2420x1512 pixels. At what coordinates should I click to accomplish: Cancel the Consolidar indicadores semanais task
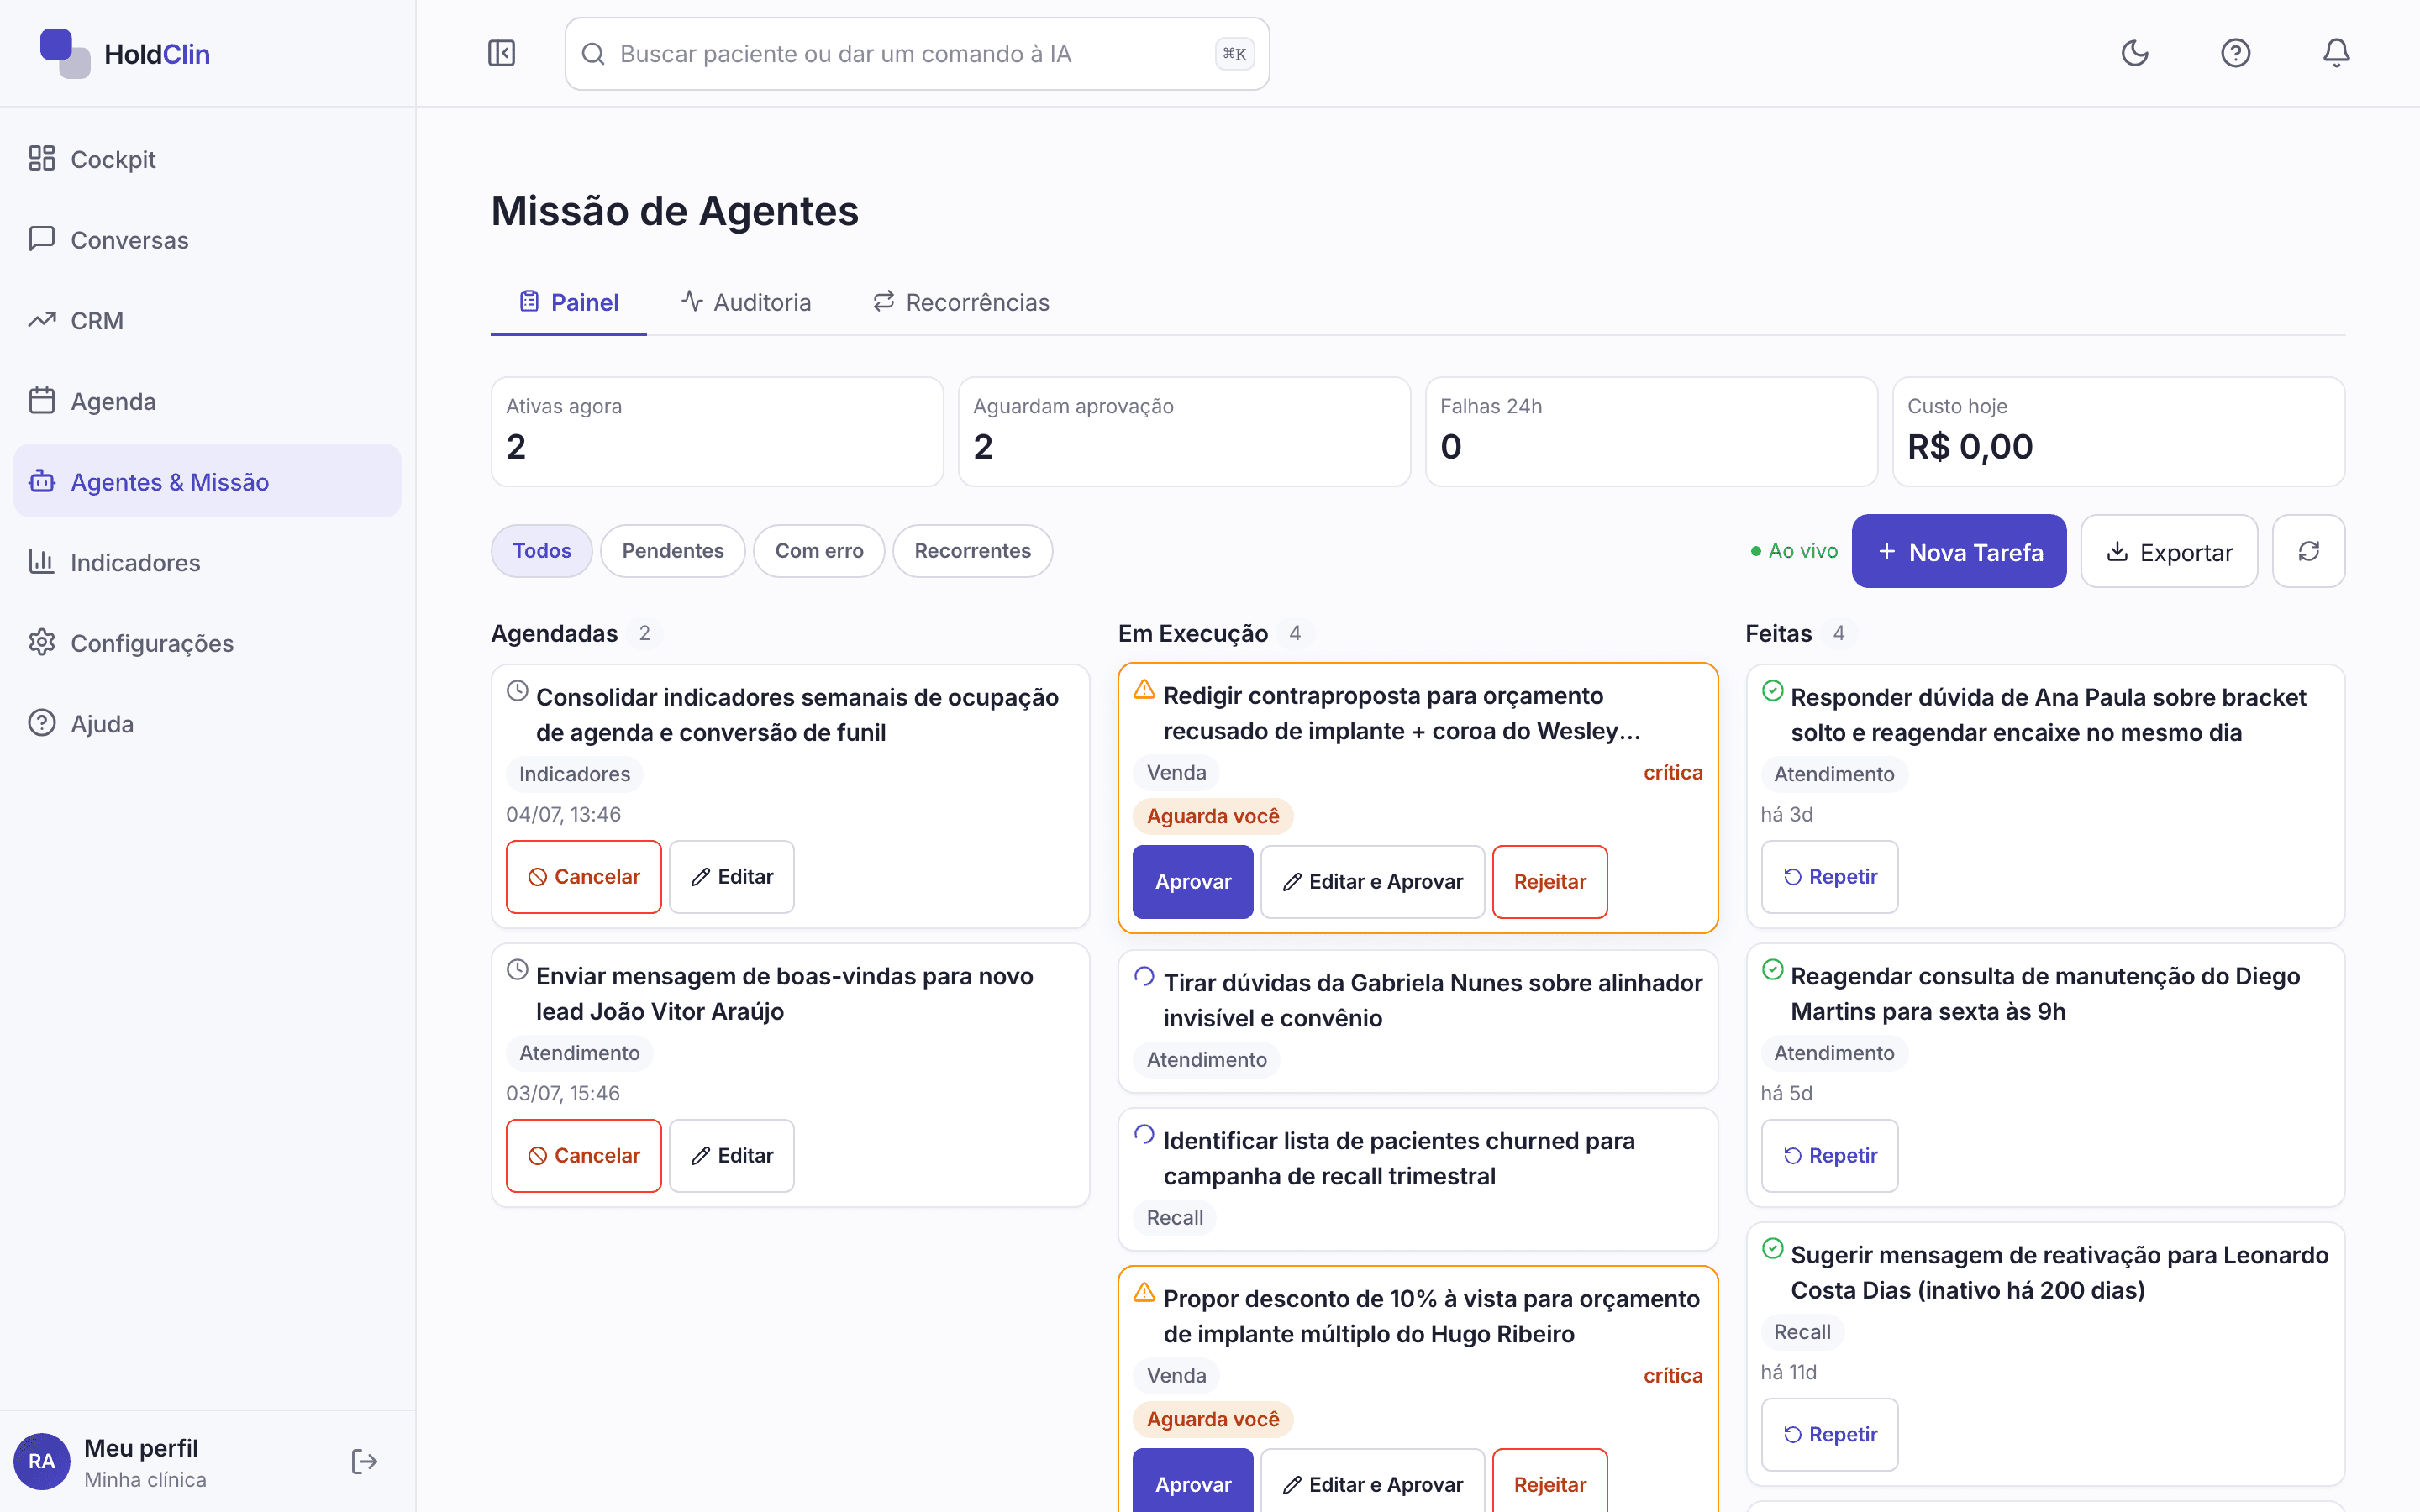point(584,877)
